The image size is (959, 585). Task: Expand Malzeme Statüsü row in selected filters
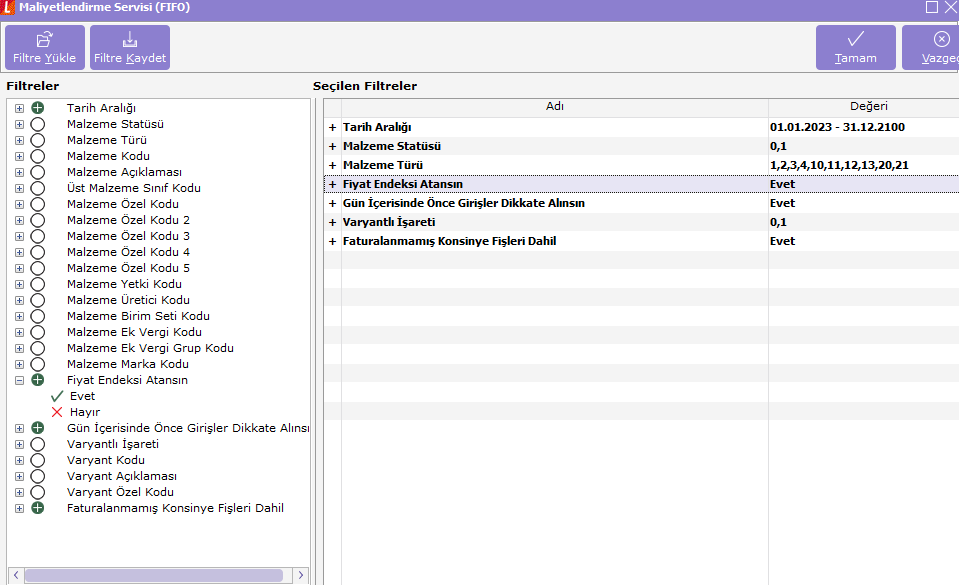point(332,146)
